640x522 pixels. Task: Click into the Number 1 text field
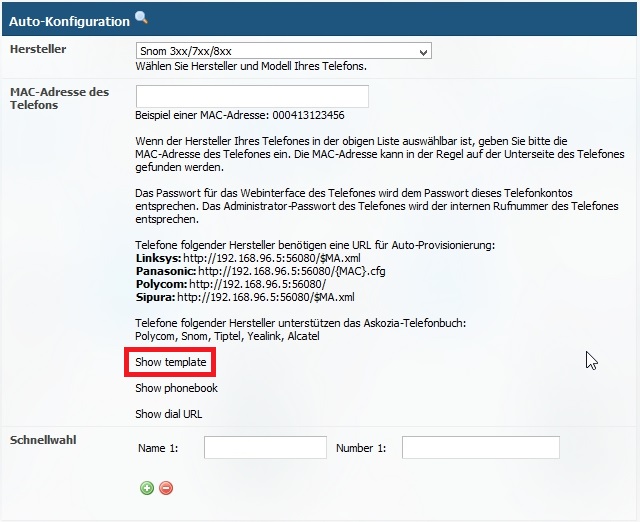[x=466, y=448]
